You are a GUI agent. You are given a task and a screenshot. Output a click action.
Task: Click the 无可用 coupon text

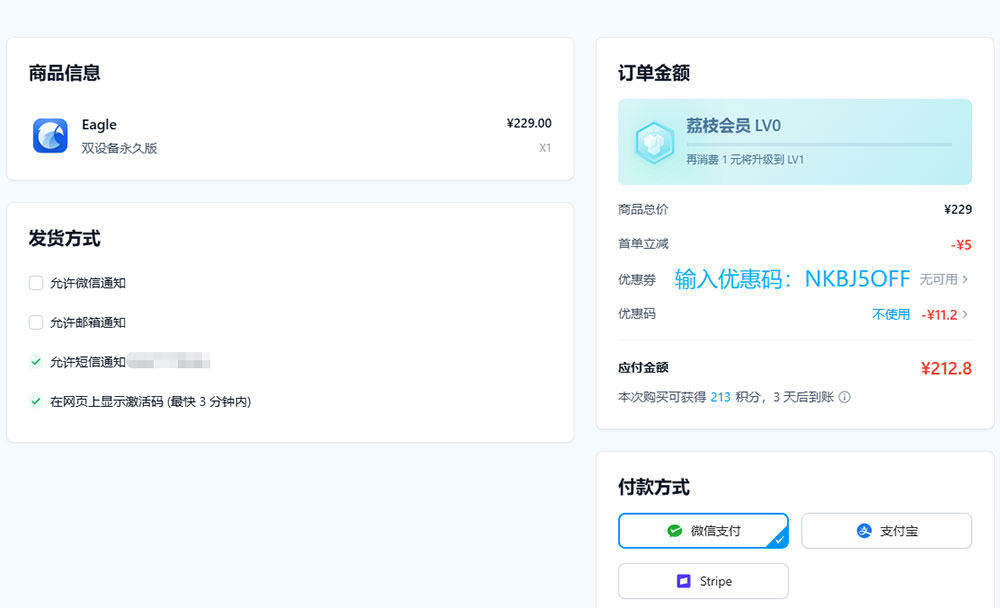coord(938,279)
